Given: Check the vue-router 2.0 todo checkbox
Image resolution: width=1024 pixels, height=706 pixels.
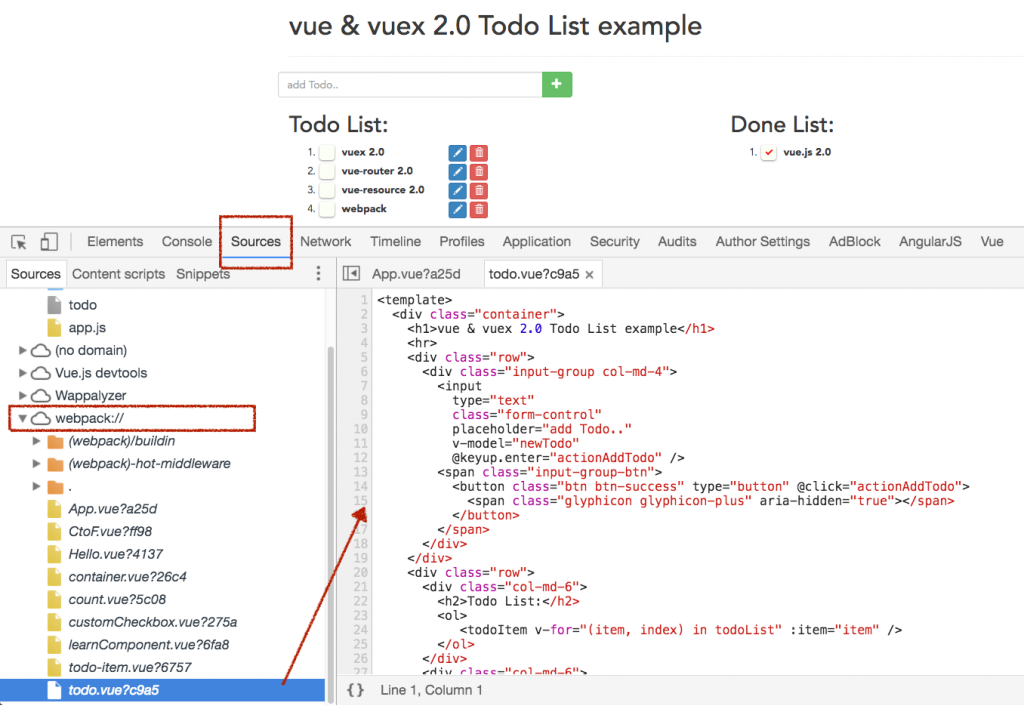Looking at the screenshot, I should point(327,171).
